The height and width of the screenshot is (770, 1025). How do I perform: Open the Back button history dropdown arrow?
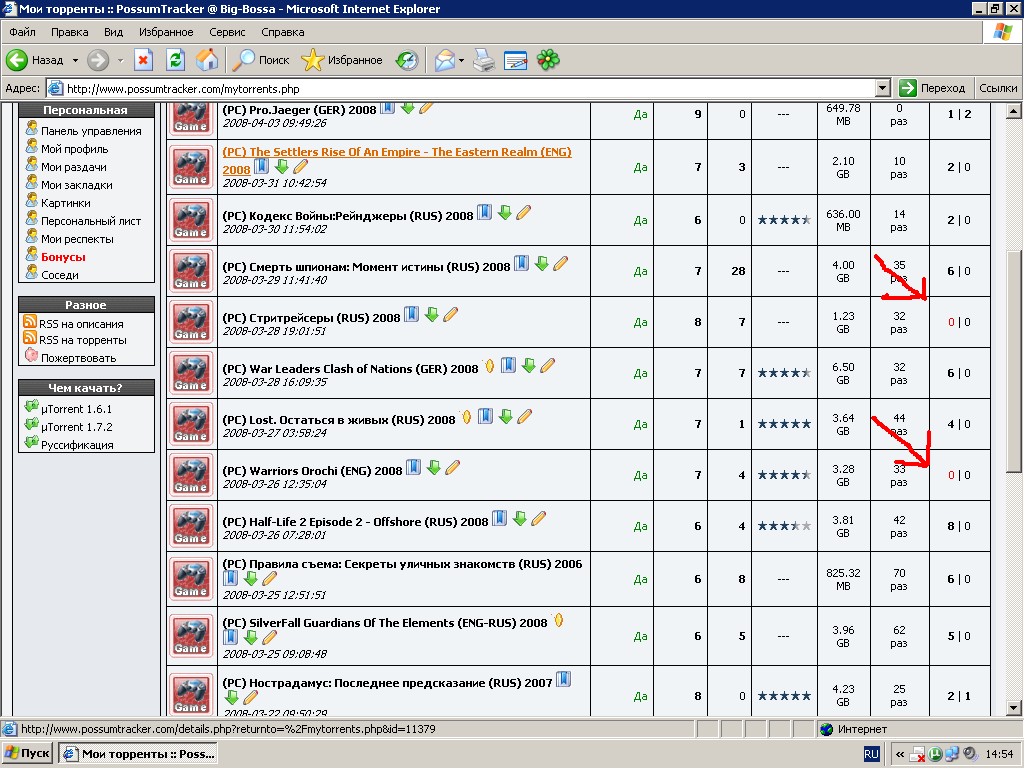75,60
